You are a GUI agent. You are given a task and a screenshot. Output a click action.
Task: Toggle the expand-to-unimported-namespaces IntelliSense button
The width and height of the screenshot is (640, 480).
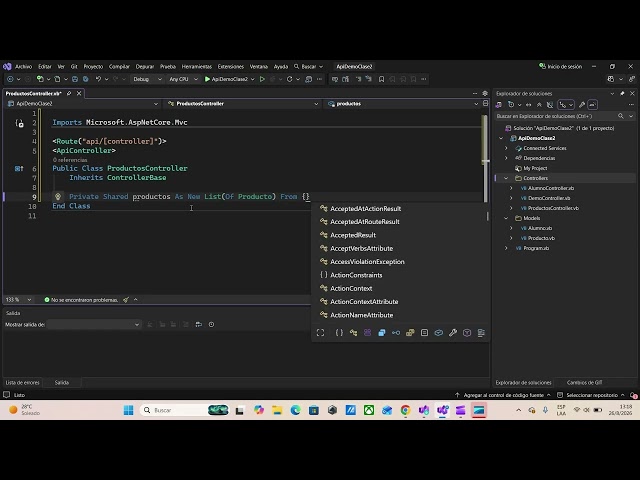(320, 333)
